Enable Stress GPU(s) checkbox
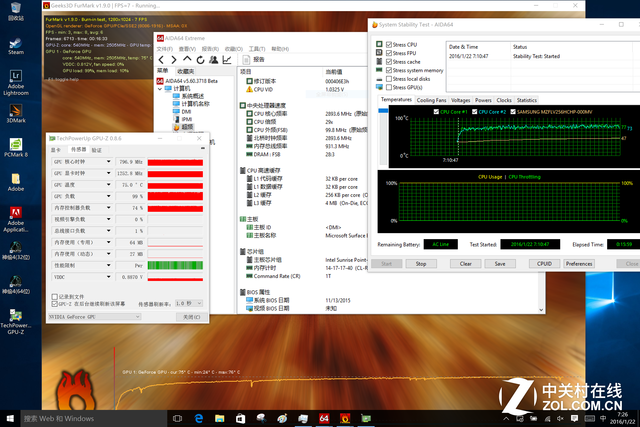This screenshot has height=427, width=640. tap(389, 87)
